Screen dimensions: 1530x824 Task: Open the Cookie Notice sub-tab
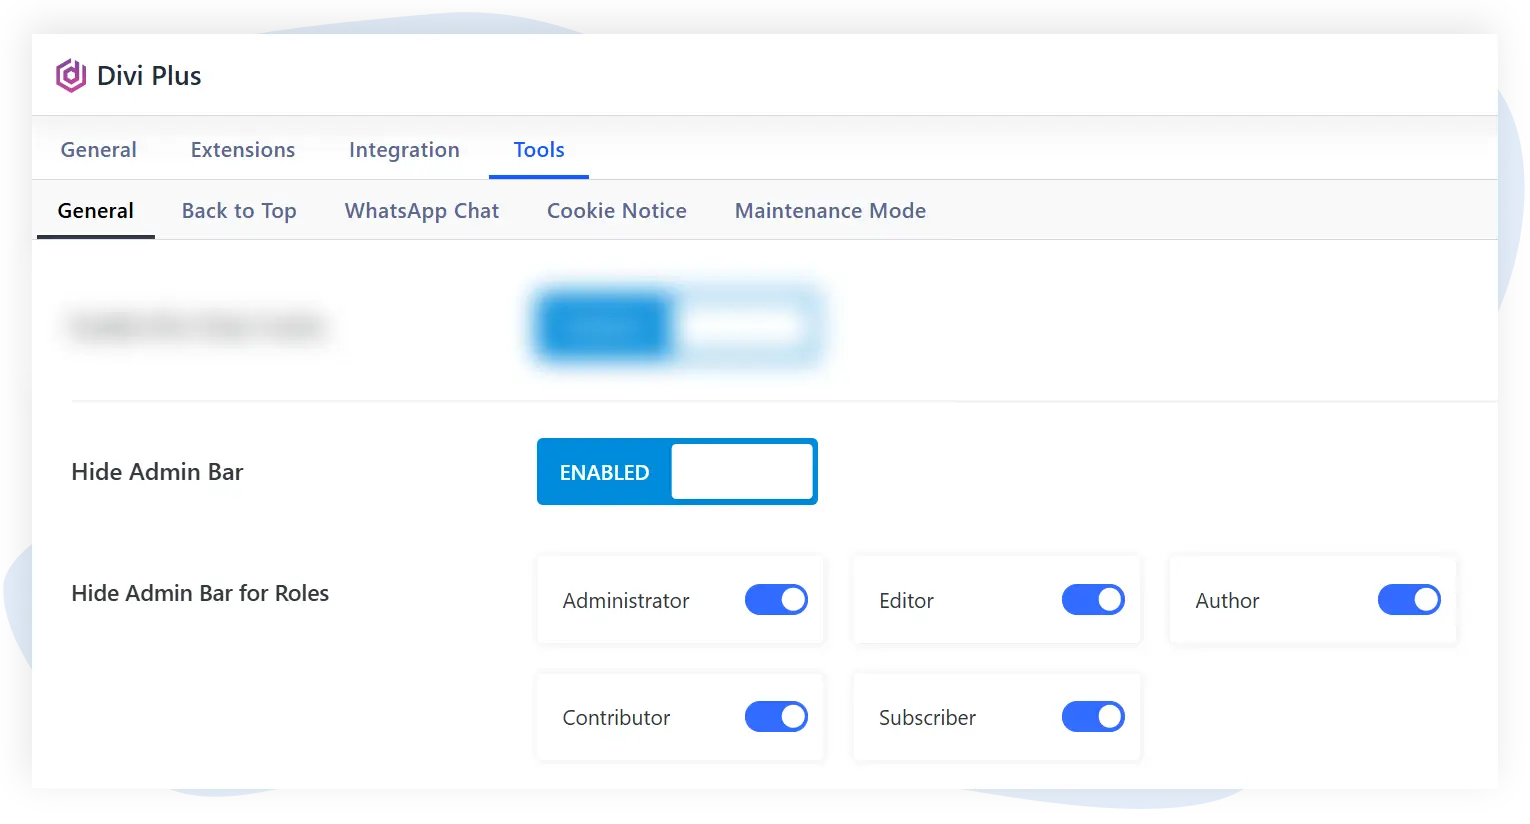(x=617, y=211)
